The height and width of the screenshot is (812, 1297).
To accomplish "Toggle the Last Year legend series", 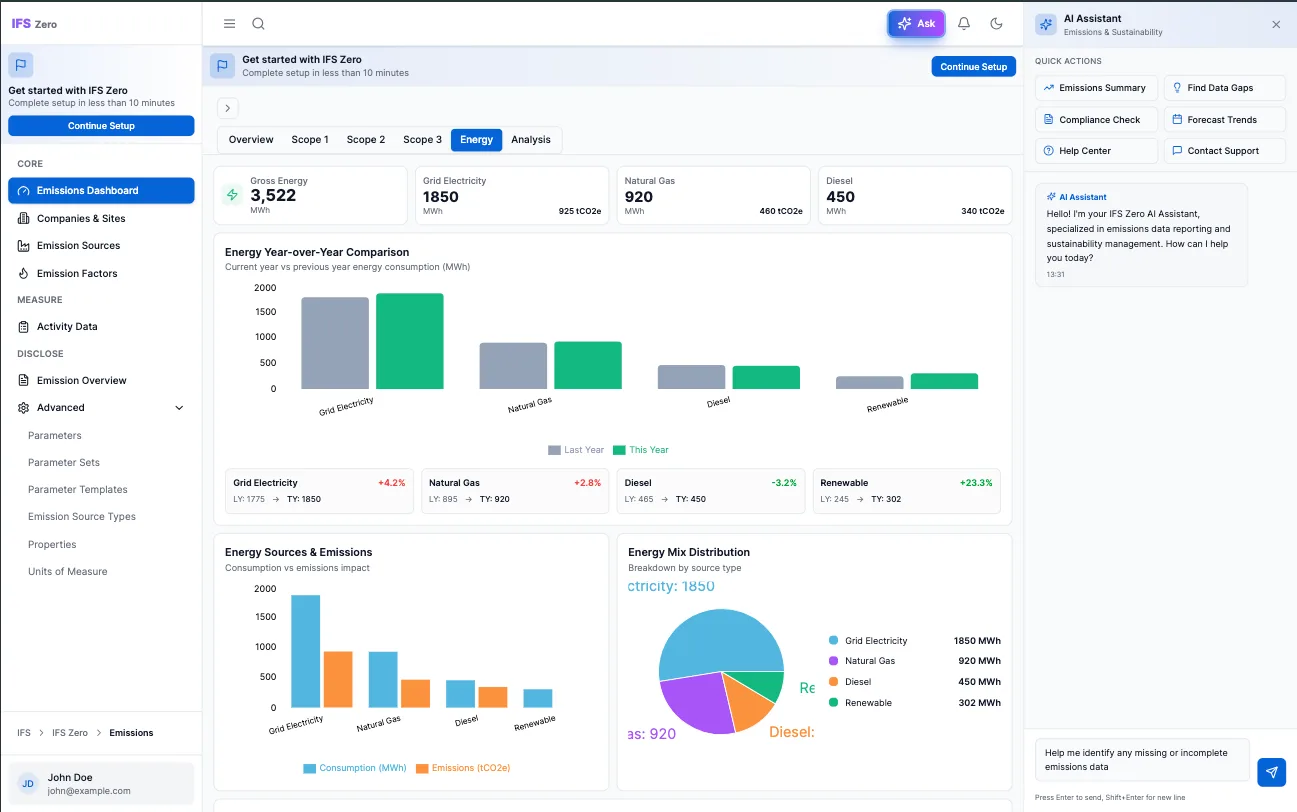I will (x=576, y=450).
